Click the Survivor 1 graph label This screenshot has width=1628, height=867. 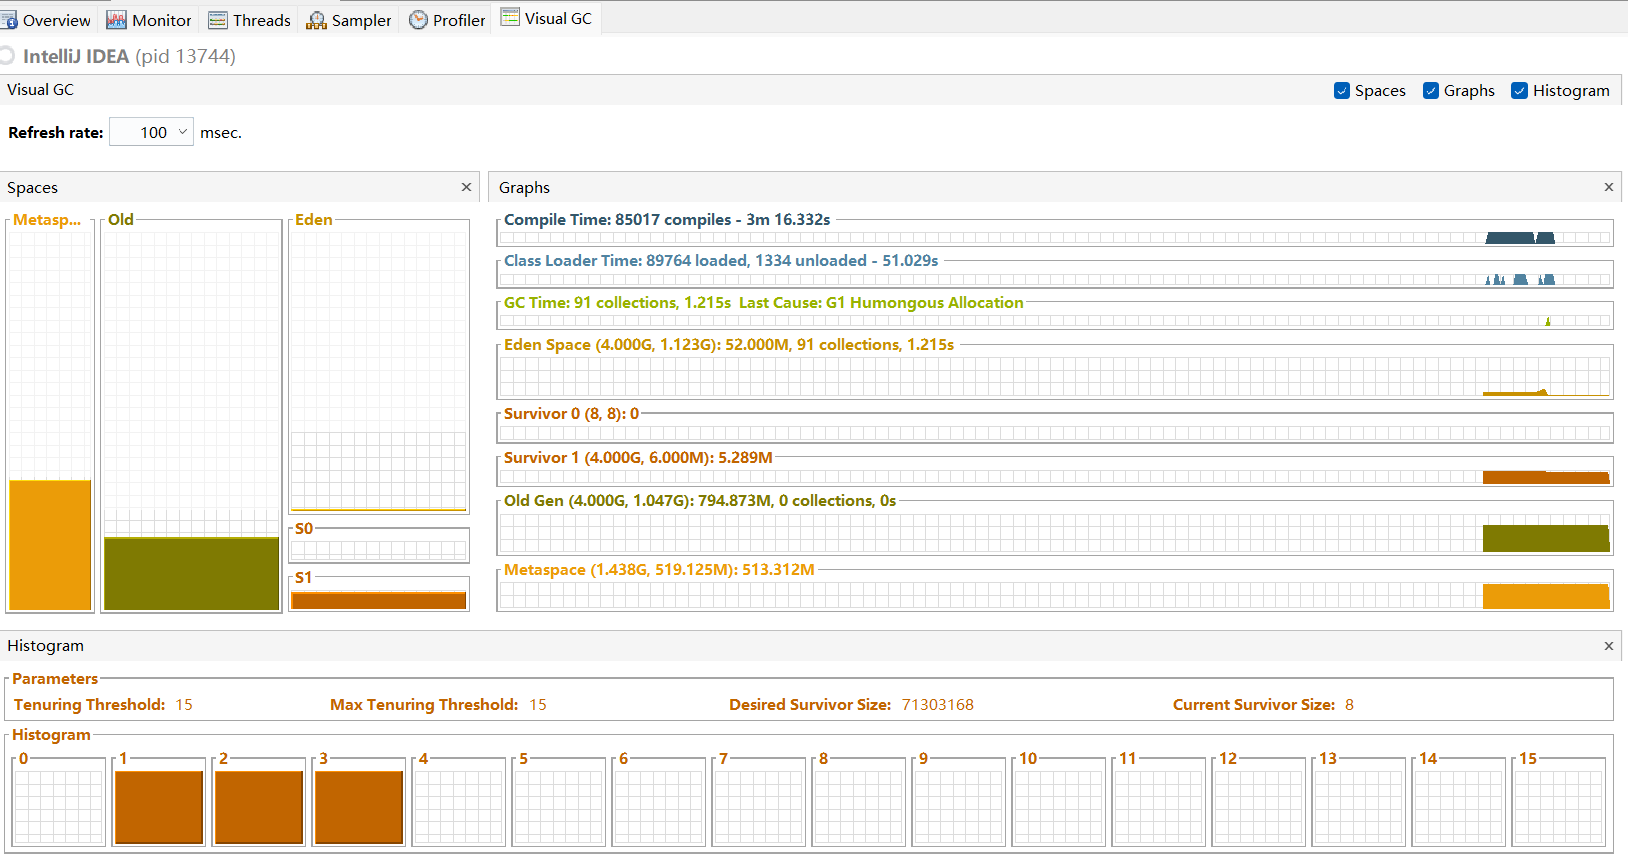638,458
